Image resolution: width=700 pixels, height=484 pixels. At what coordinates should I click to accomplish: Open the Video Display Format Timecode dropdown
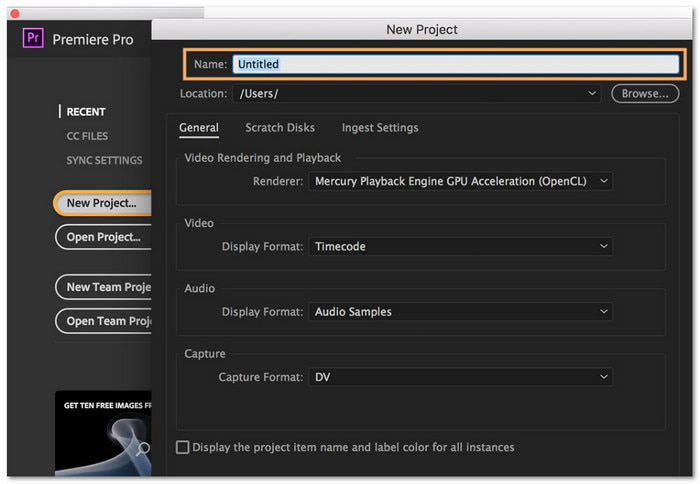[x=460, y=246]
